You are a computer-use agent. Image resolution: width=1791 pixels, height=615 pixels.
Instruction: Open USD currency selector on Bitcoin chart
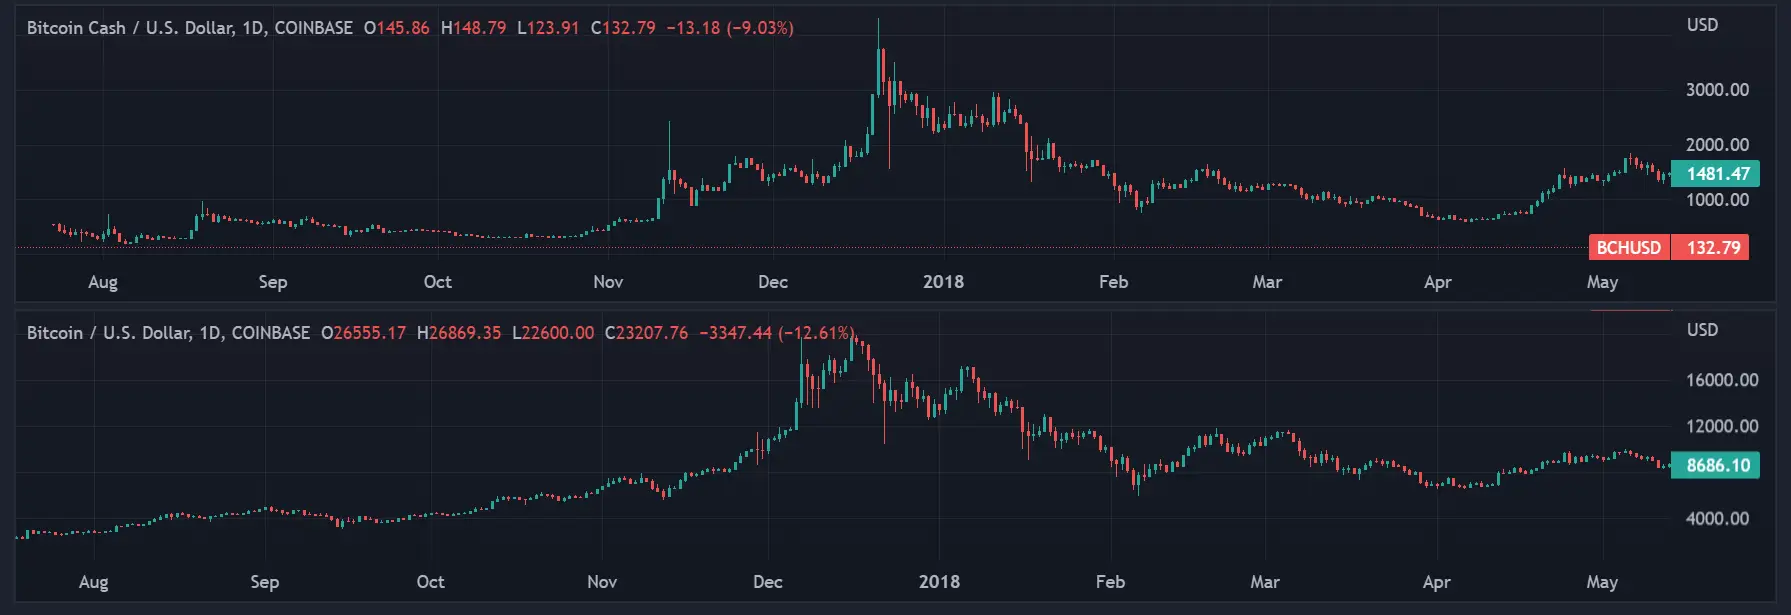[1702, 330]
